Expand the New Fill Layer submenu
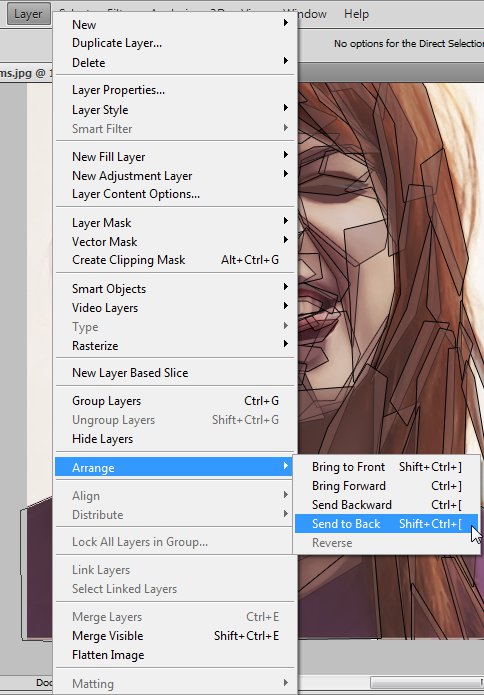This screenshot has width=484, height=695. tap(175, 156)
